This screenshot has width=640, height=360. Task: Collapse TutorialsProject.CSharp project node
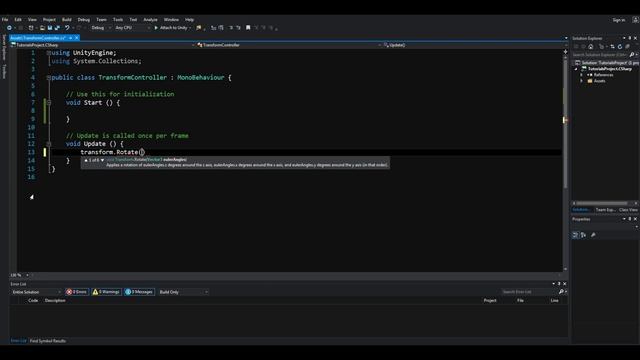pos(576,69)
